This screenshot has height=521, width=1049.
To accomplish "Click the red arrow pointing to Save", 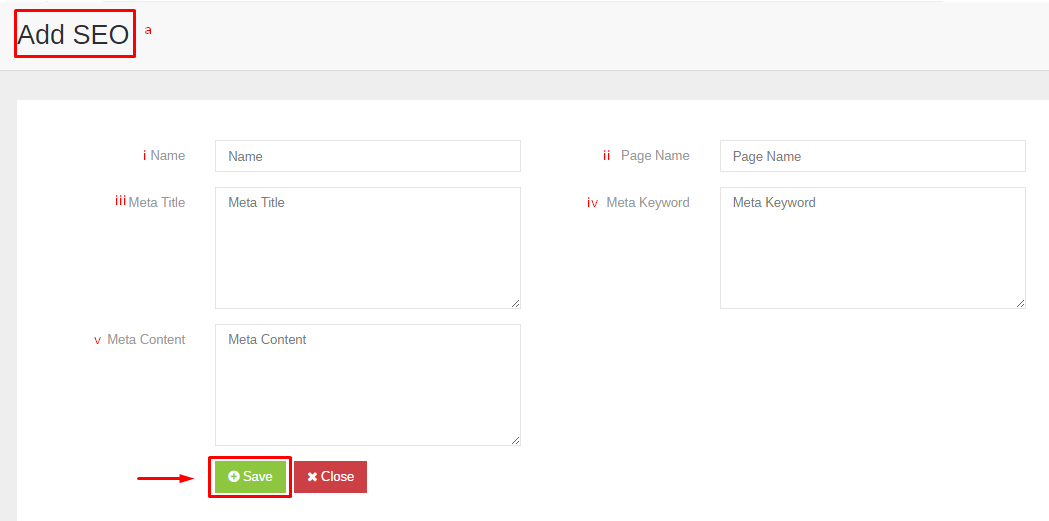I will tap(166, 478).
